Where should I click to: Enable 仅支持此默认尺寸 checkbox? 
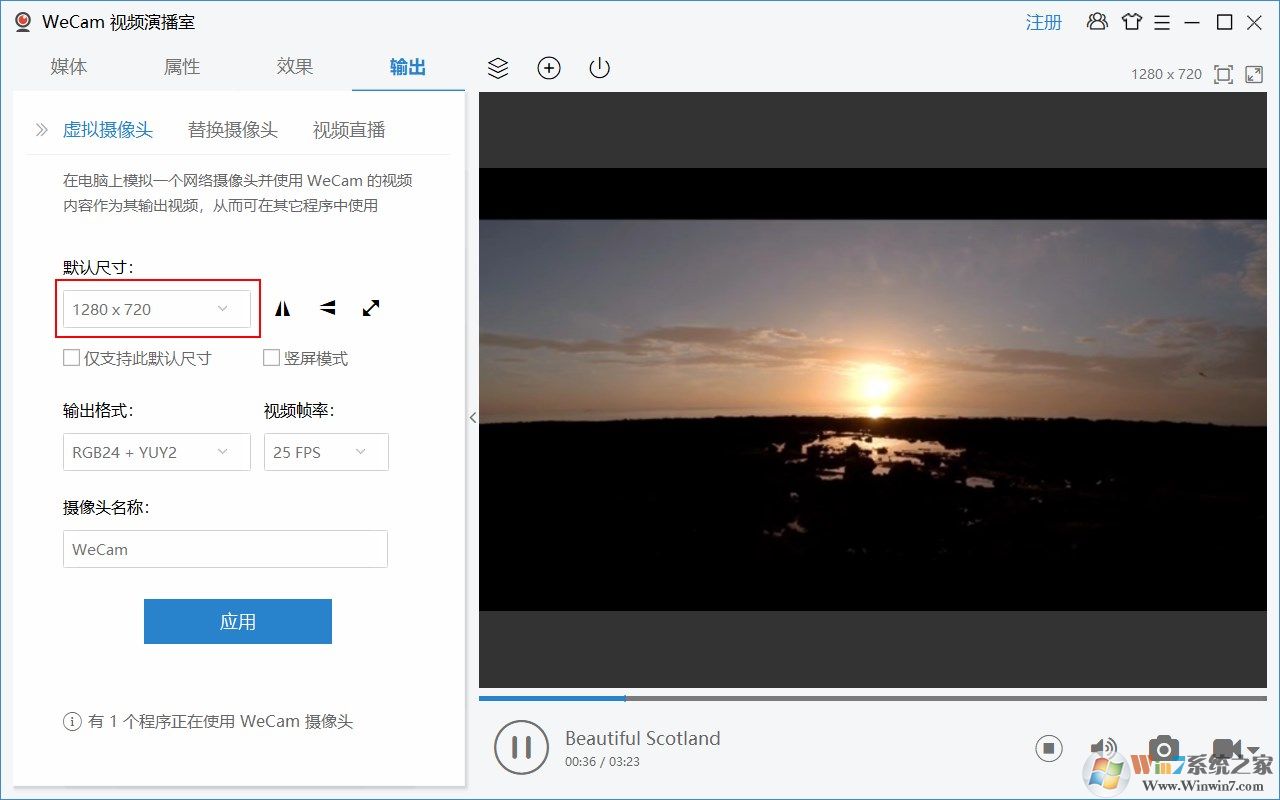[x=71, y=357]
